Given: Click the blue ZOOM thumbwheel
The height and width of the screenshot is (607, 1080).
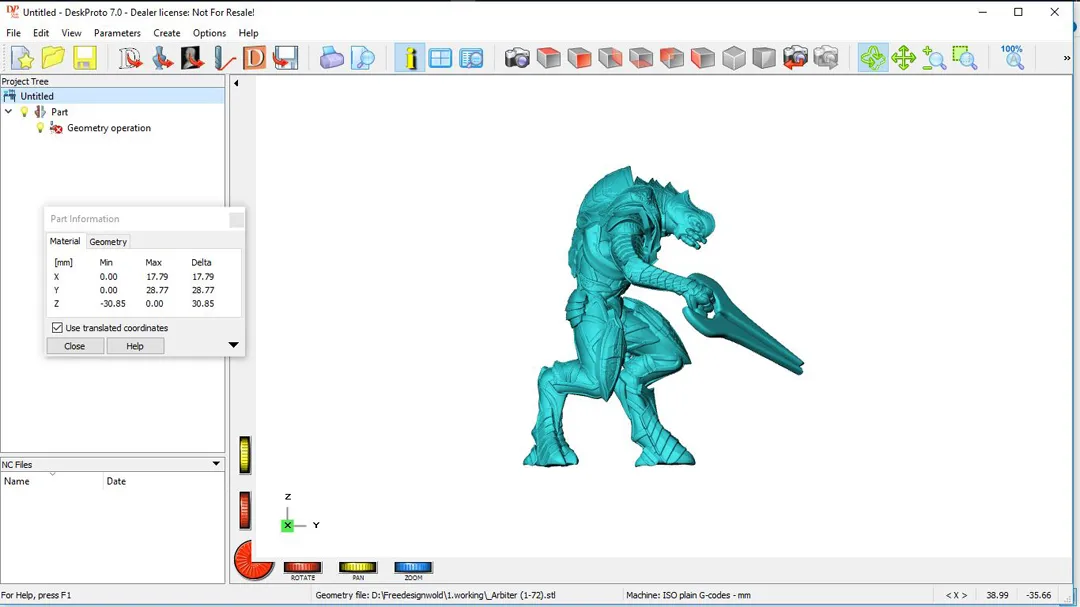Looking at the screenshot, I should click(413, 567).
